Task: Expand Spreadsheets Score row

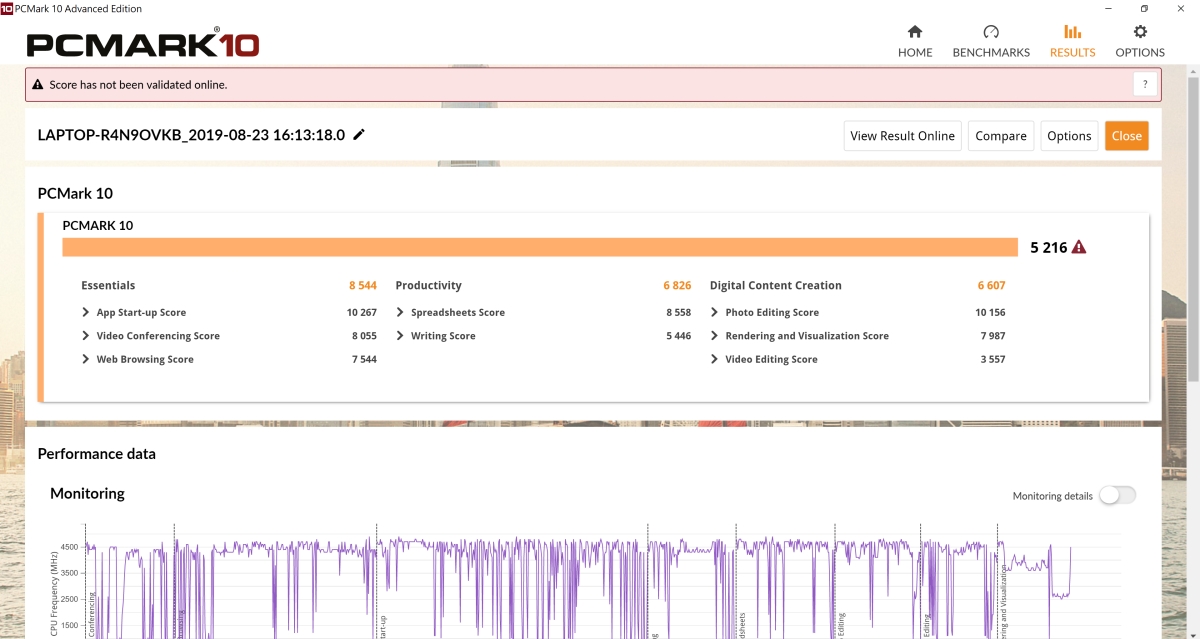Action: pyautogui.click(x=400, y=313)
